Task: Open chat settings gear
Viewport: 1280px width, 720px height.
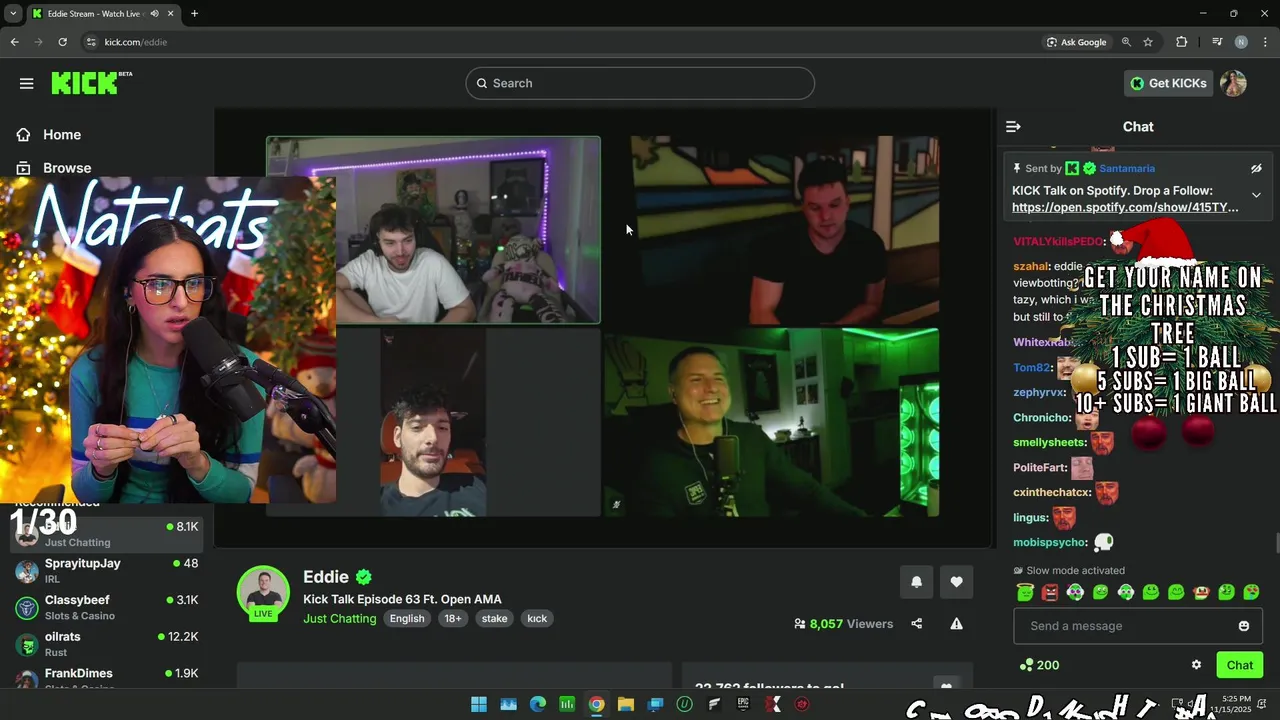Action: (x=1196, y=665)
